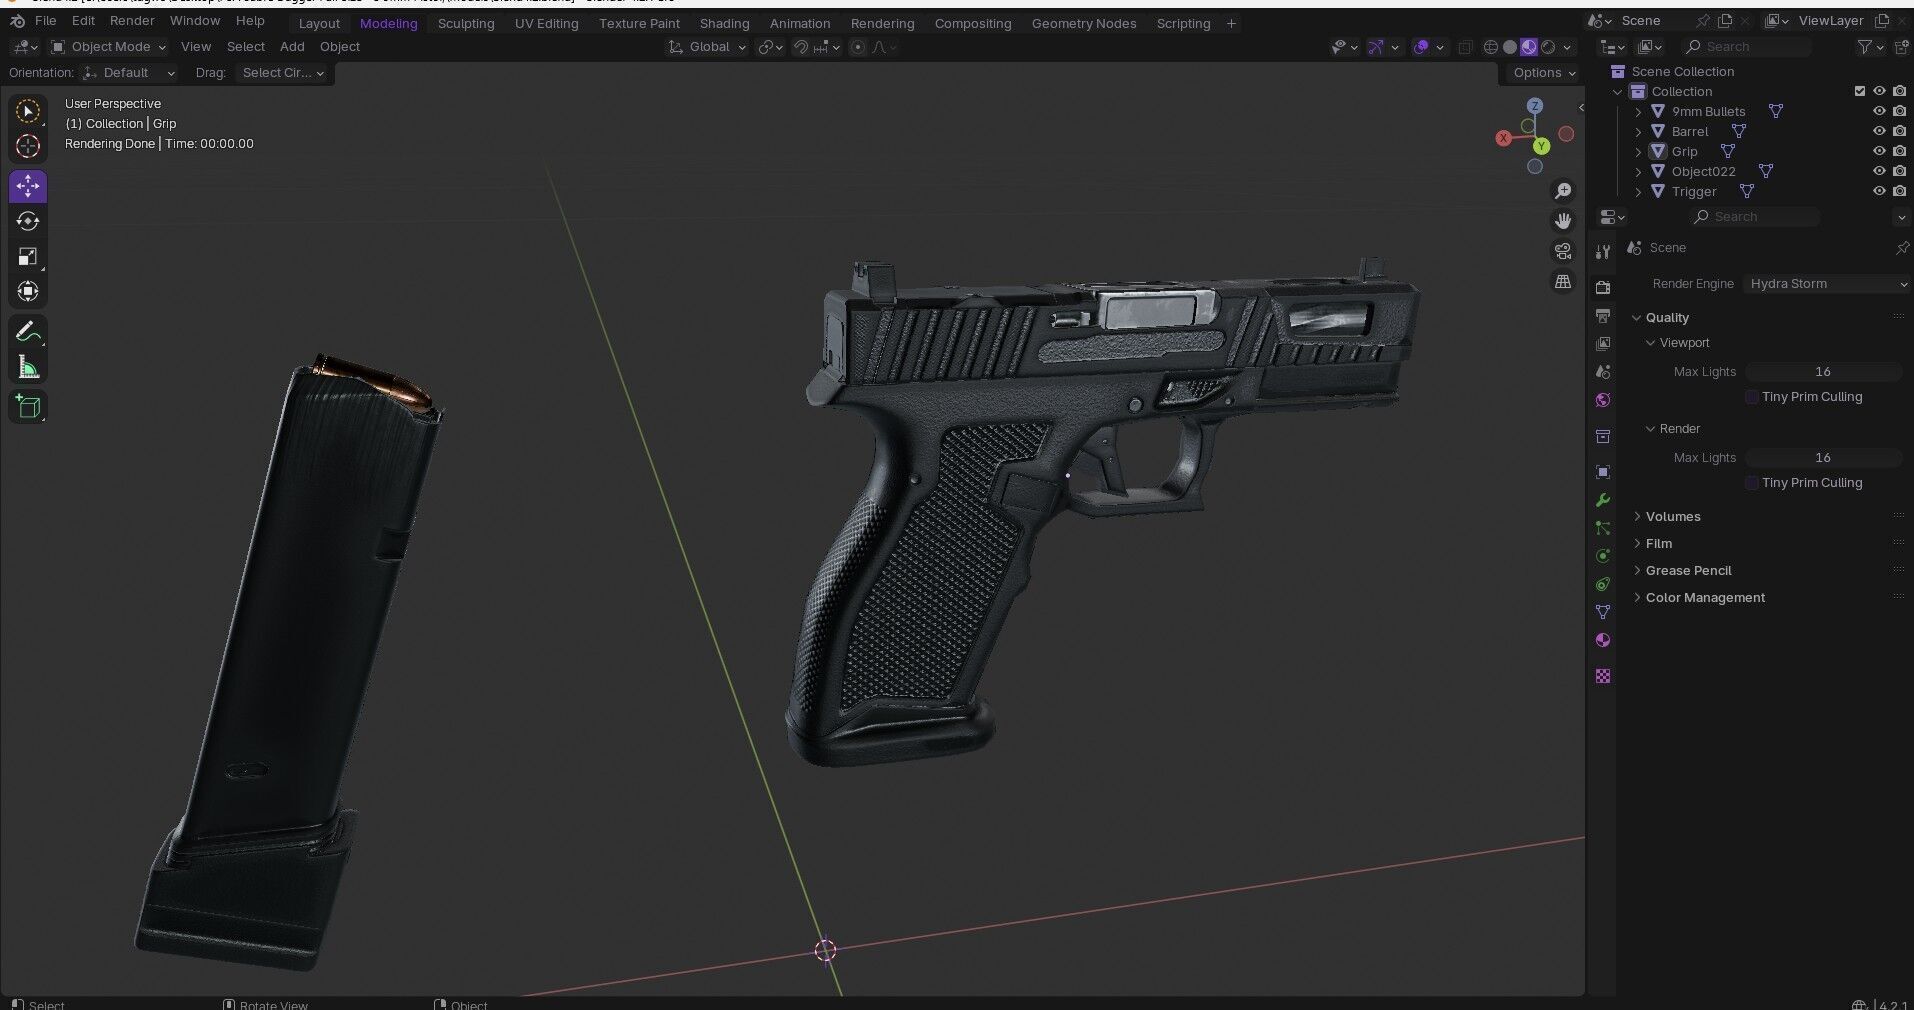Open the Modifiers properties tab
Image resolution: width=1914 pixels, height=1010 pixels.
coord(1603,500)
